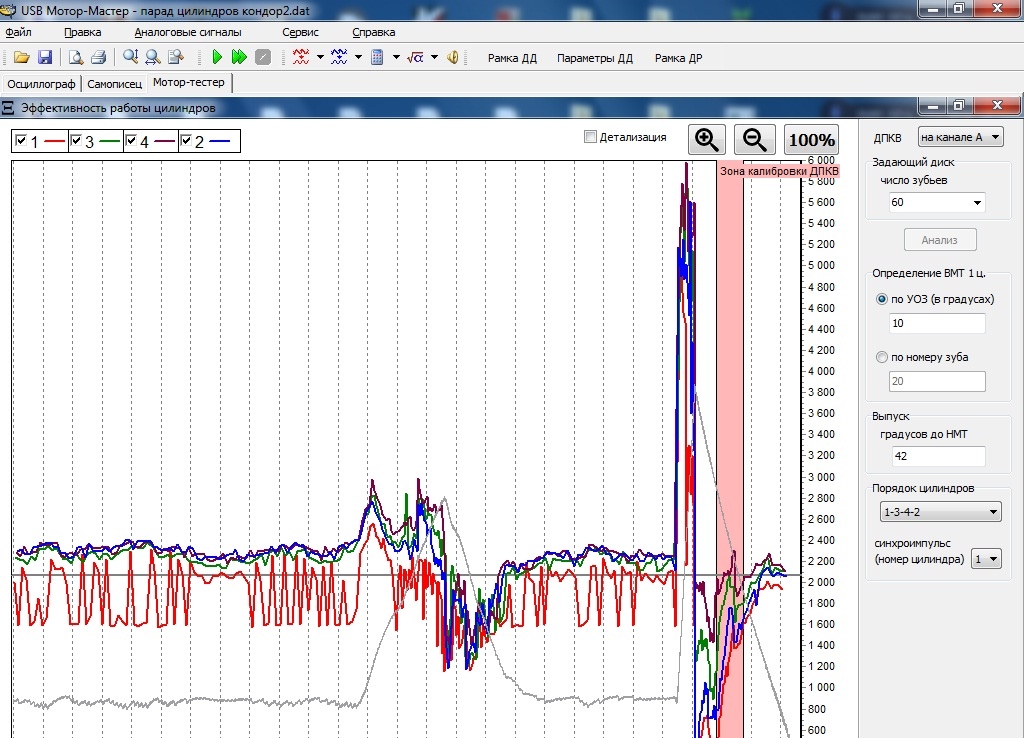Open the Правка menu

click(x=82, y=32)
